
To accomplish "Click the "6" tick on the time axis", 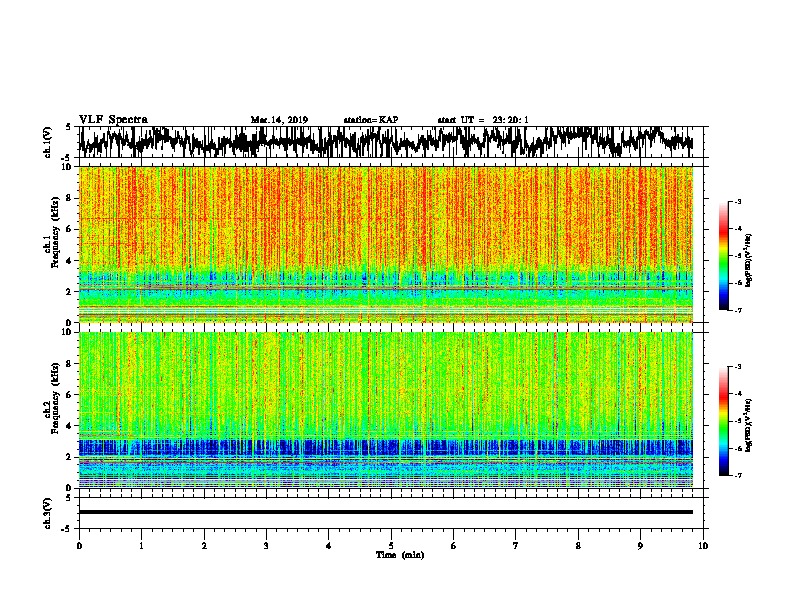I will 454,546.
